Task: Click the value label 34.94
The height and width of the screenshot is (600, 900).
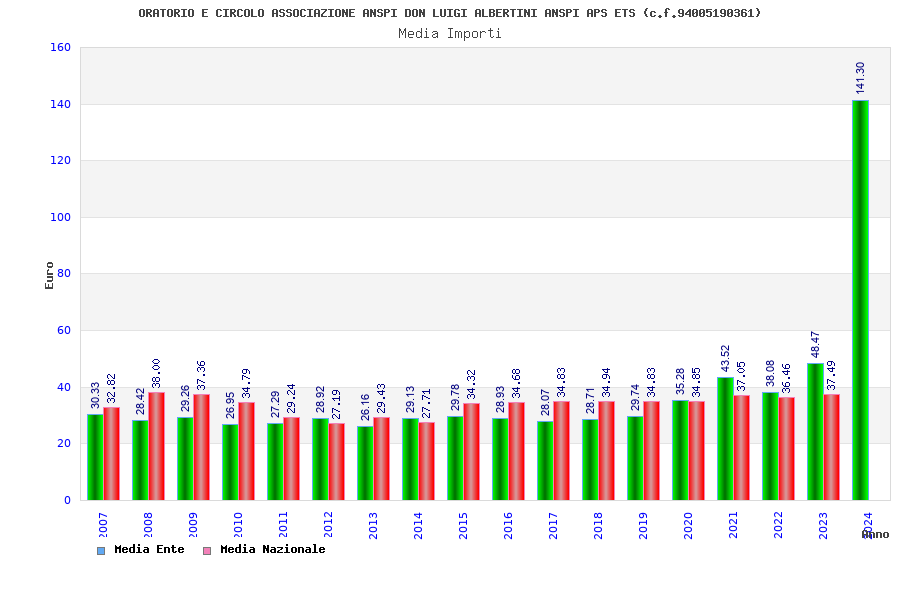Action: [606, 382]
